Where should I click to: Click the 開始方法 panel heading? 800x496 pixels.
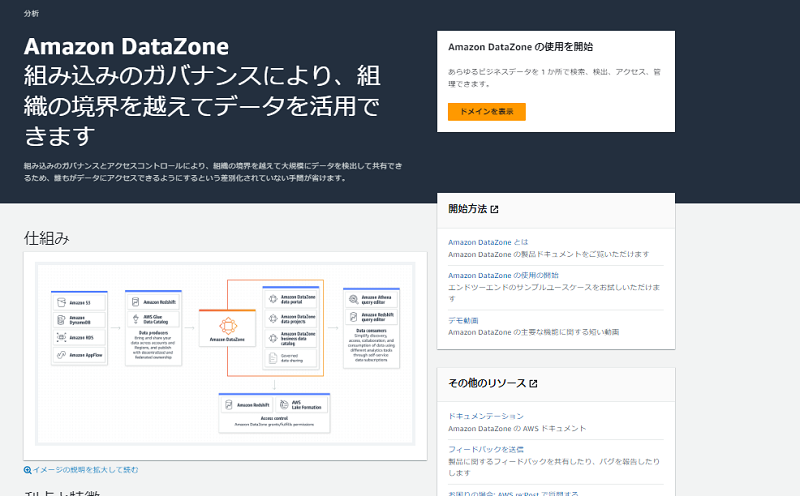coord(467,209)
